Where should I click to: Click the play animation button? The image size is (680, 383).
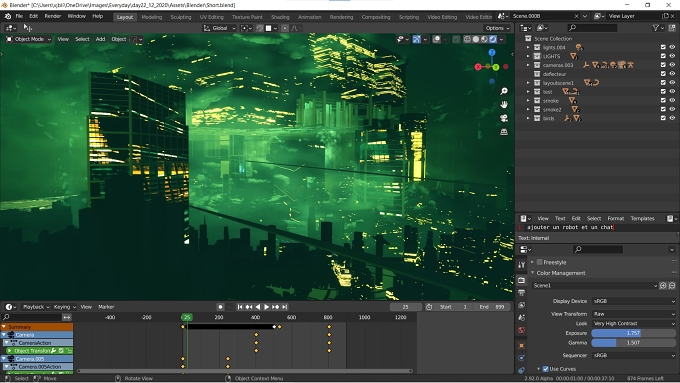coord(266,307)
